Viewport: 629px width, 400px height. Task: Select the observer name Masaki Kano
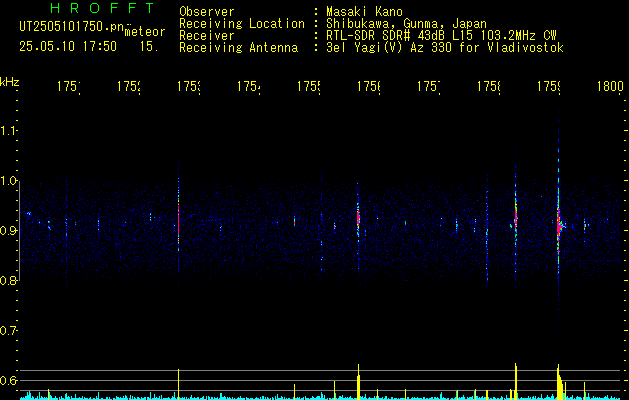click(364, 12)
